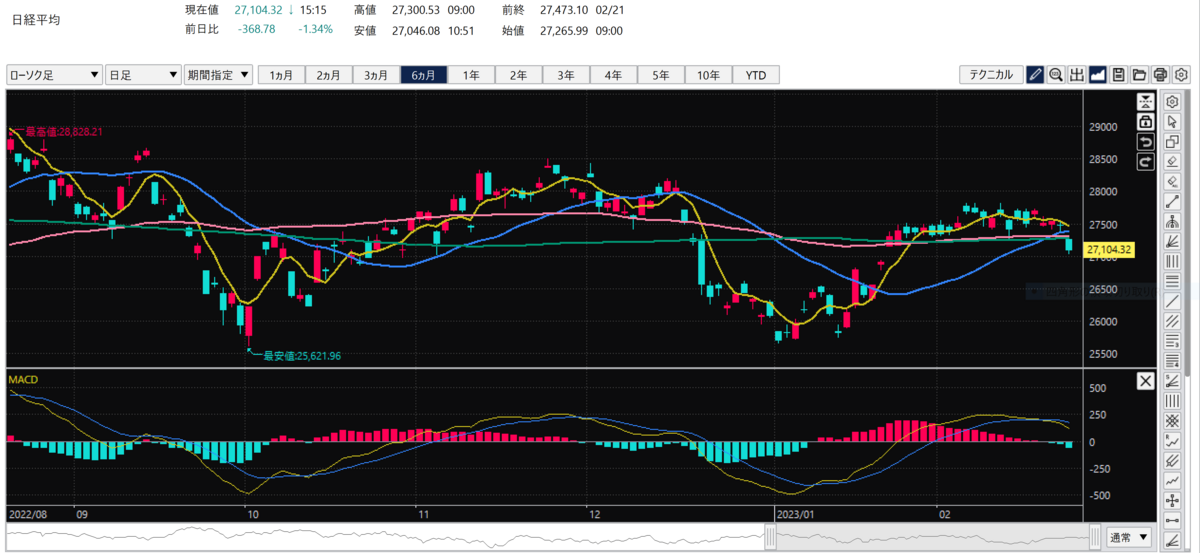The image size is (1200, 553).
Task: Undo last drawing with undo arrow
Action: [x=1146, y=141]
